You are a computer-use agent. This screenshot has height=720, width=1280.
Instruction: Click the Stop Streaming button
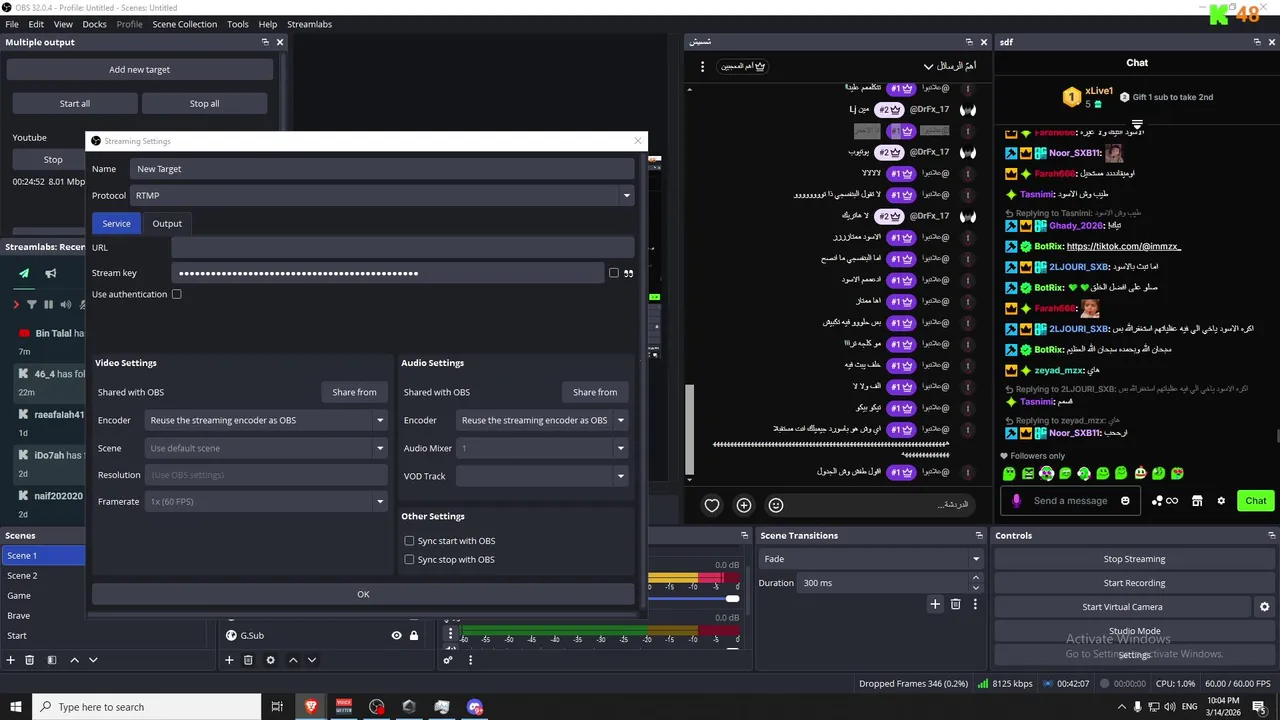[x=1134, y=559]
